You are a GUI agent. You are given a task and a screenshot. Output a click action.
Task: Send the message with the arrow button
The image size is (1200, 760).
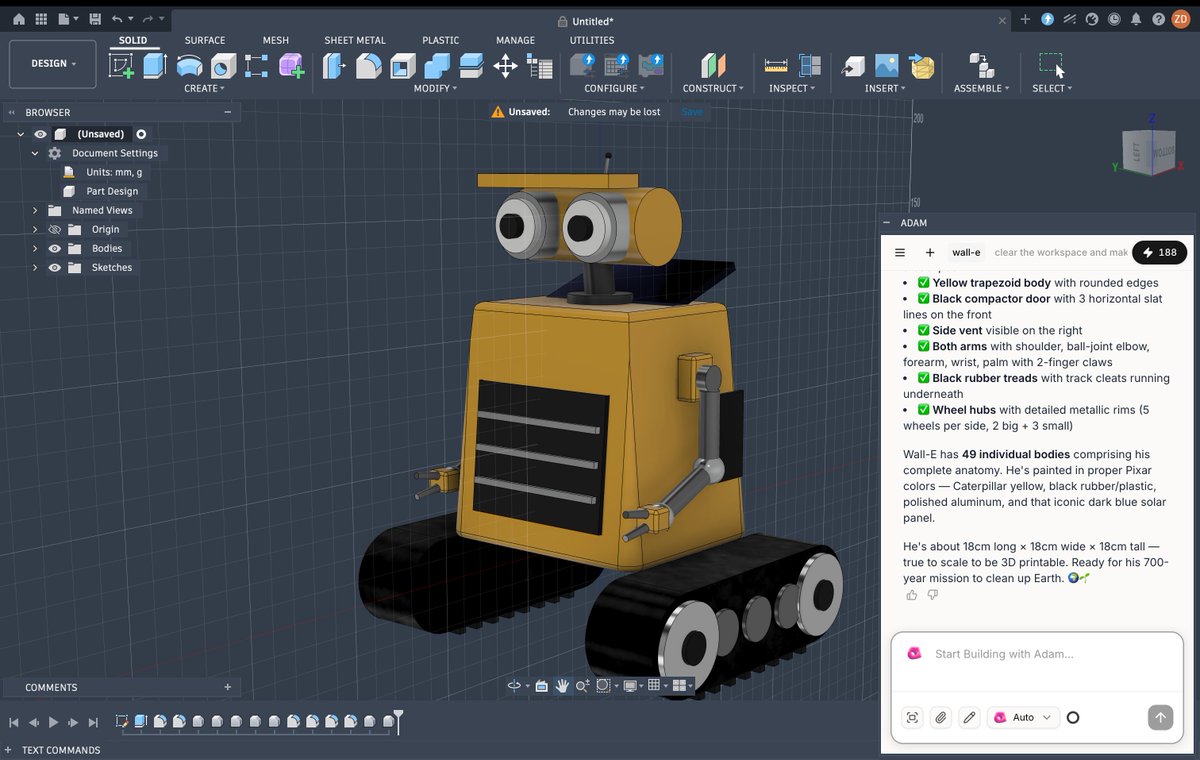pyautogui.click(x=1160, y=717)
